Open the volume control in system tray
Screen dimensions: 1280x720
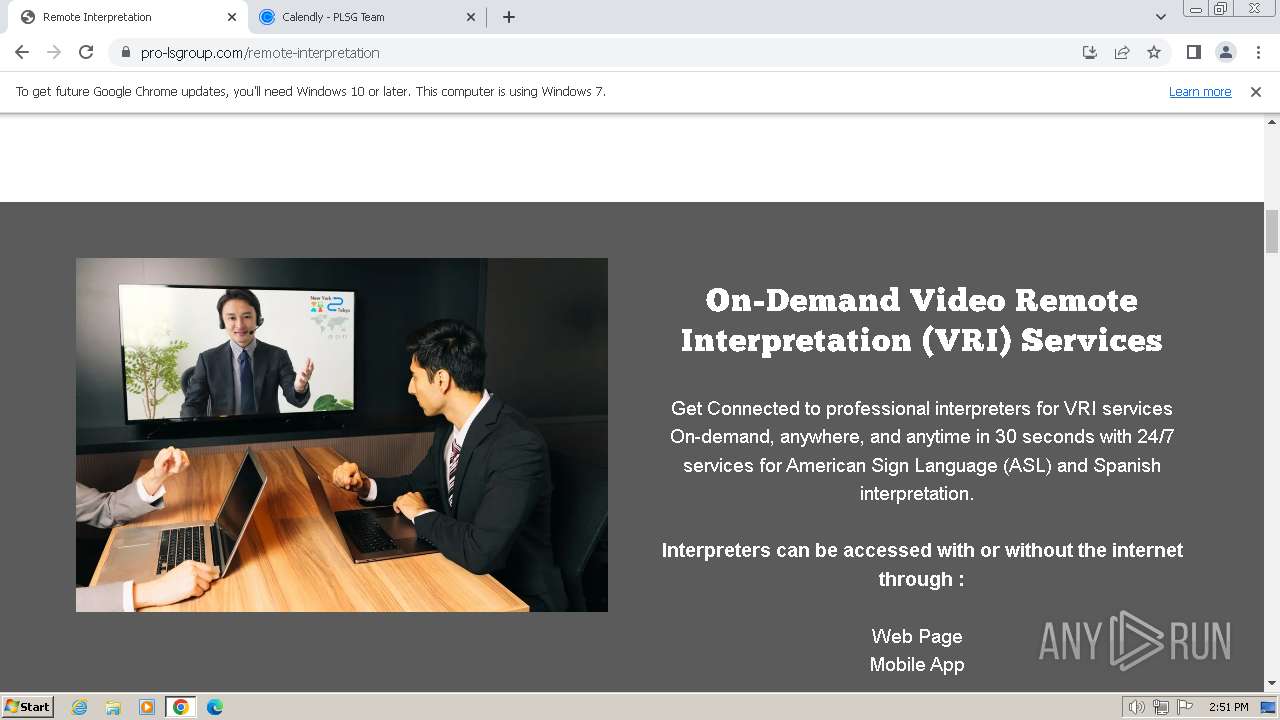[x=1136, y=707]
